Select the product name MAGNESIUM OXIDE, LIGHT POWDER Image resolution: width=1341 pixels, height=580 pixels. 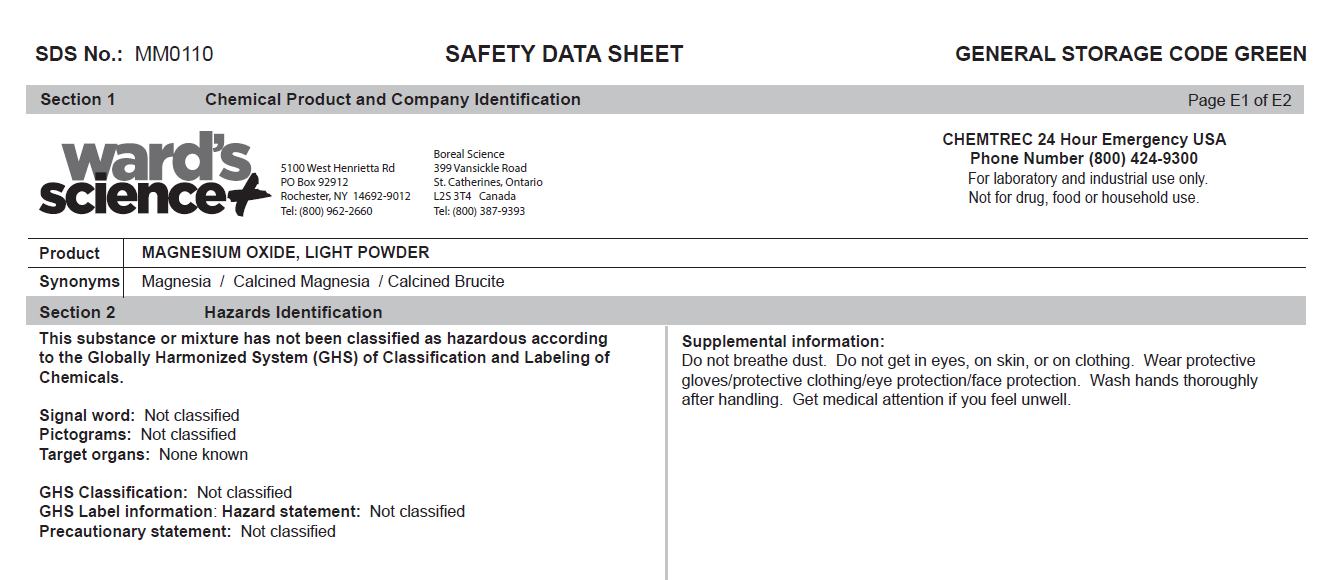tap(285, 253)
